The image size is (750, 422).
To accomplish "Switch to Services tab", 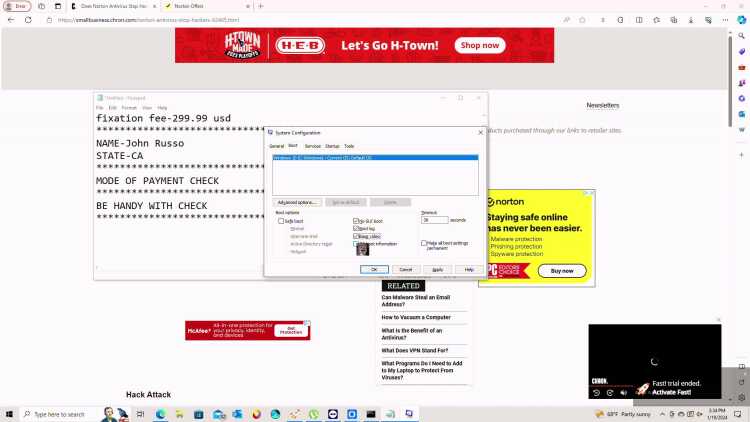I will (x=312, y=146).
